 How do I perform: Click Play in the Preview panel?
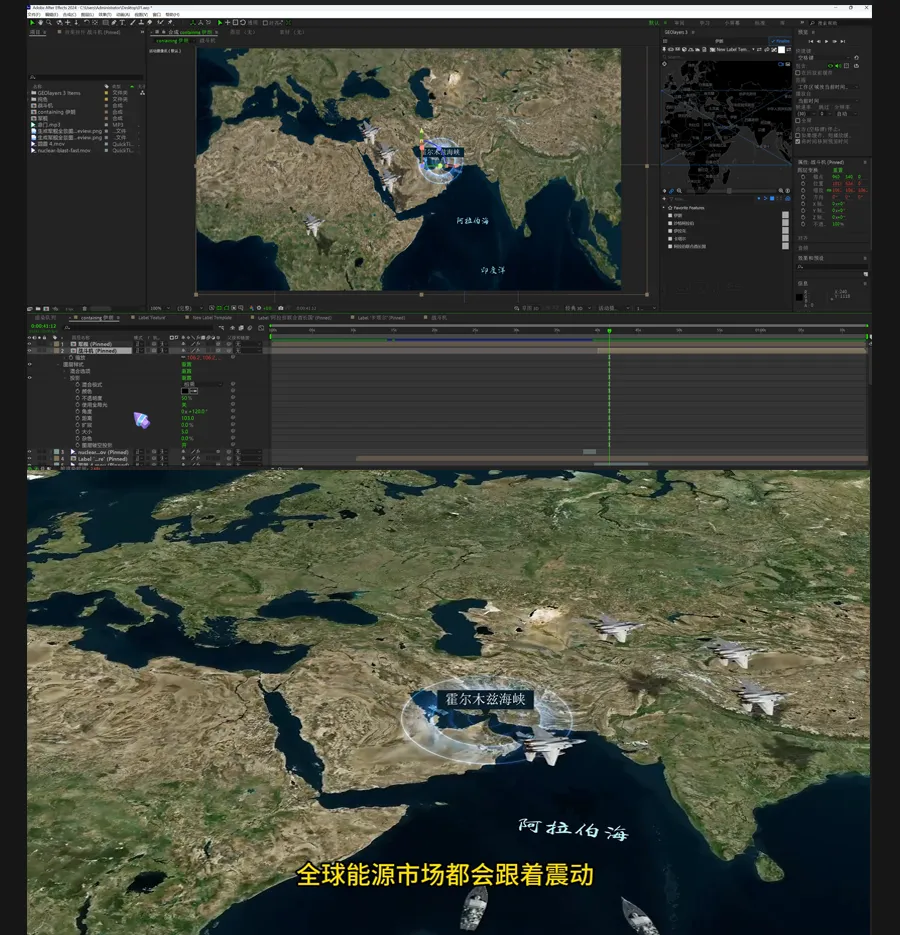click(x=826, y=42)
